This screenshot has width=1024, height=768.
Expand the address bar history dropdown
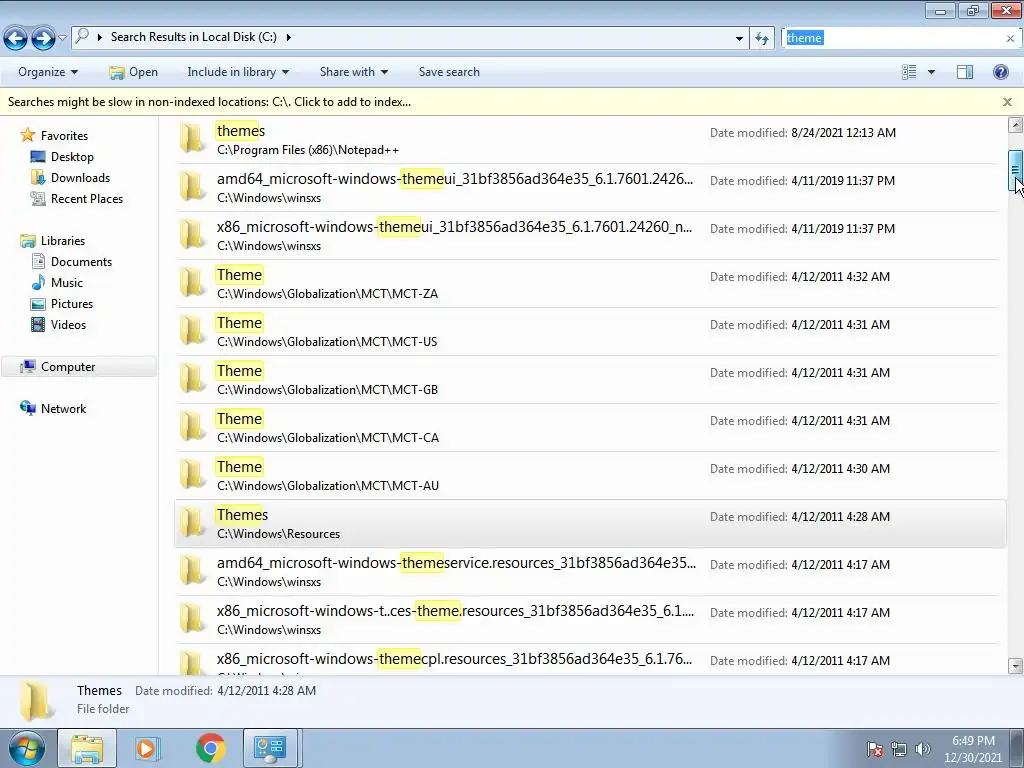[739, 39]
